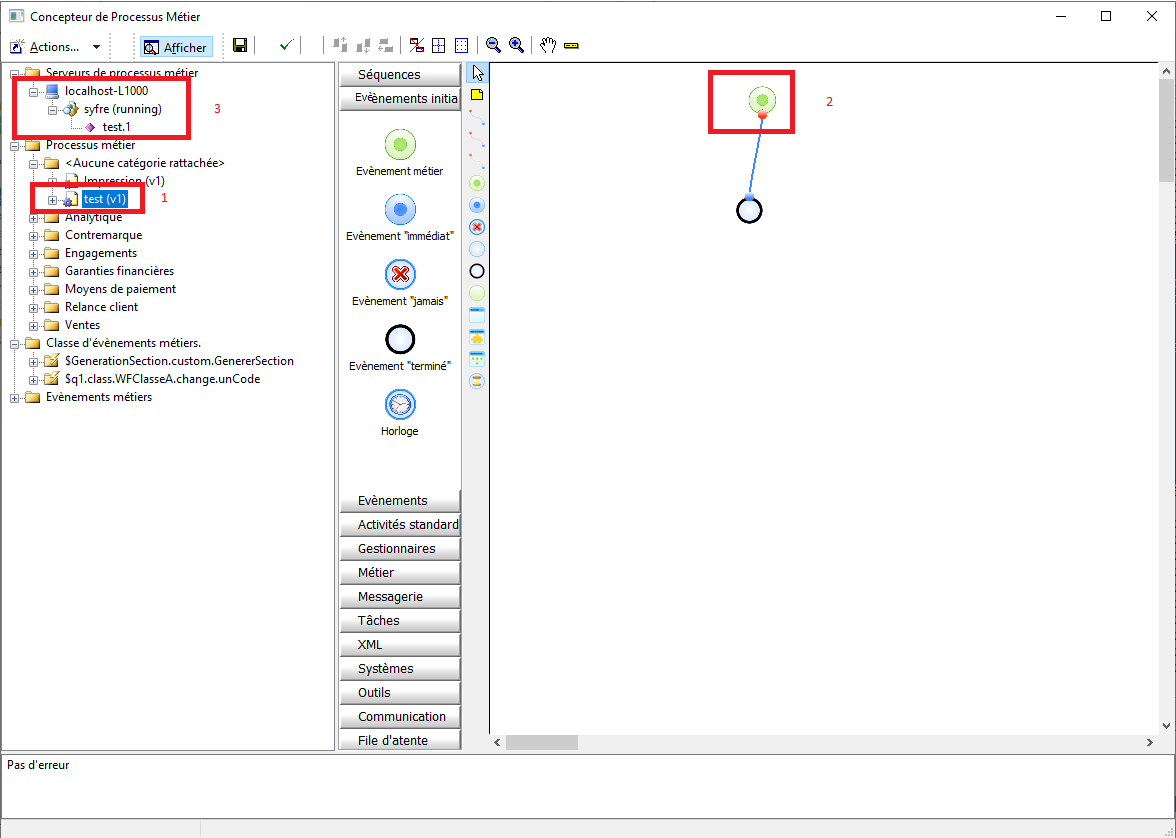Pick the window icon with green dots

click(x=476, y=359)
